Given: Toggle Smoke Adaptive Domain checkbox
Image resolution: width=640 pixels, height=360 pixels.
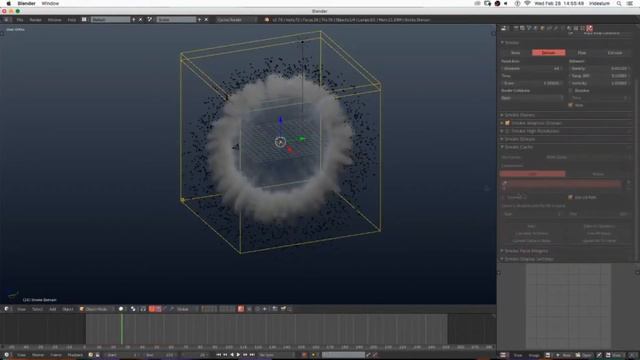Looking at the screenshot, I should pyautogui.click(x=508, y=123).
